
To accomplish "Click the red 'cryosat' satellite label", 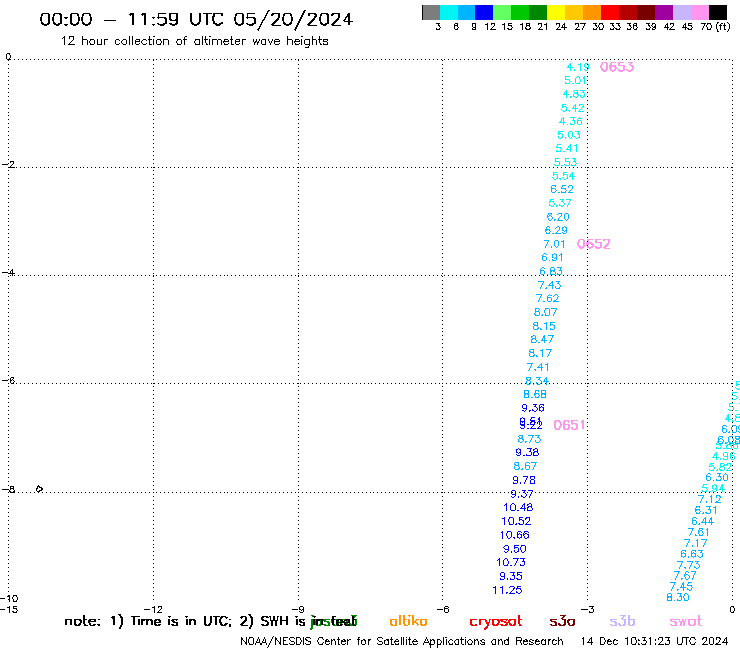I will [x=496, y=622].
